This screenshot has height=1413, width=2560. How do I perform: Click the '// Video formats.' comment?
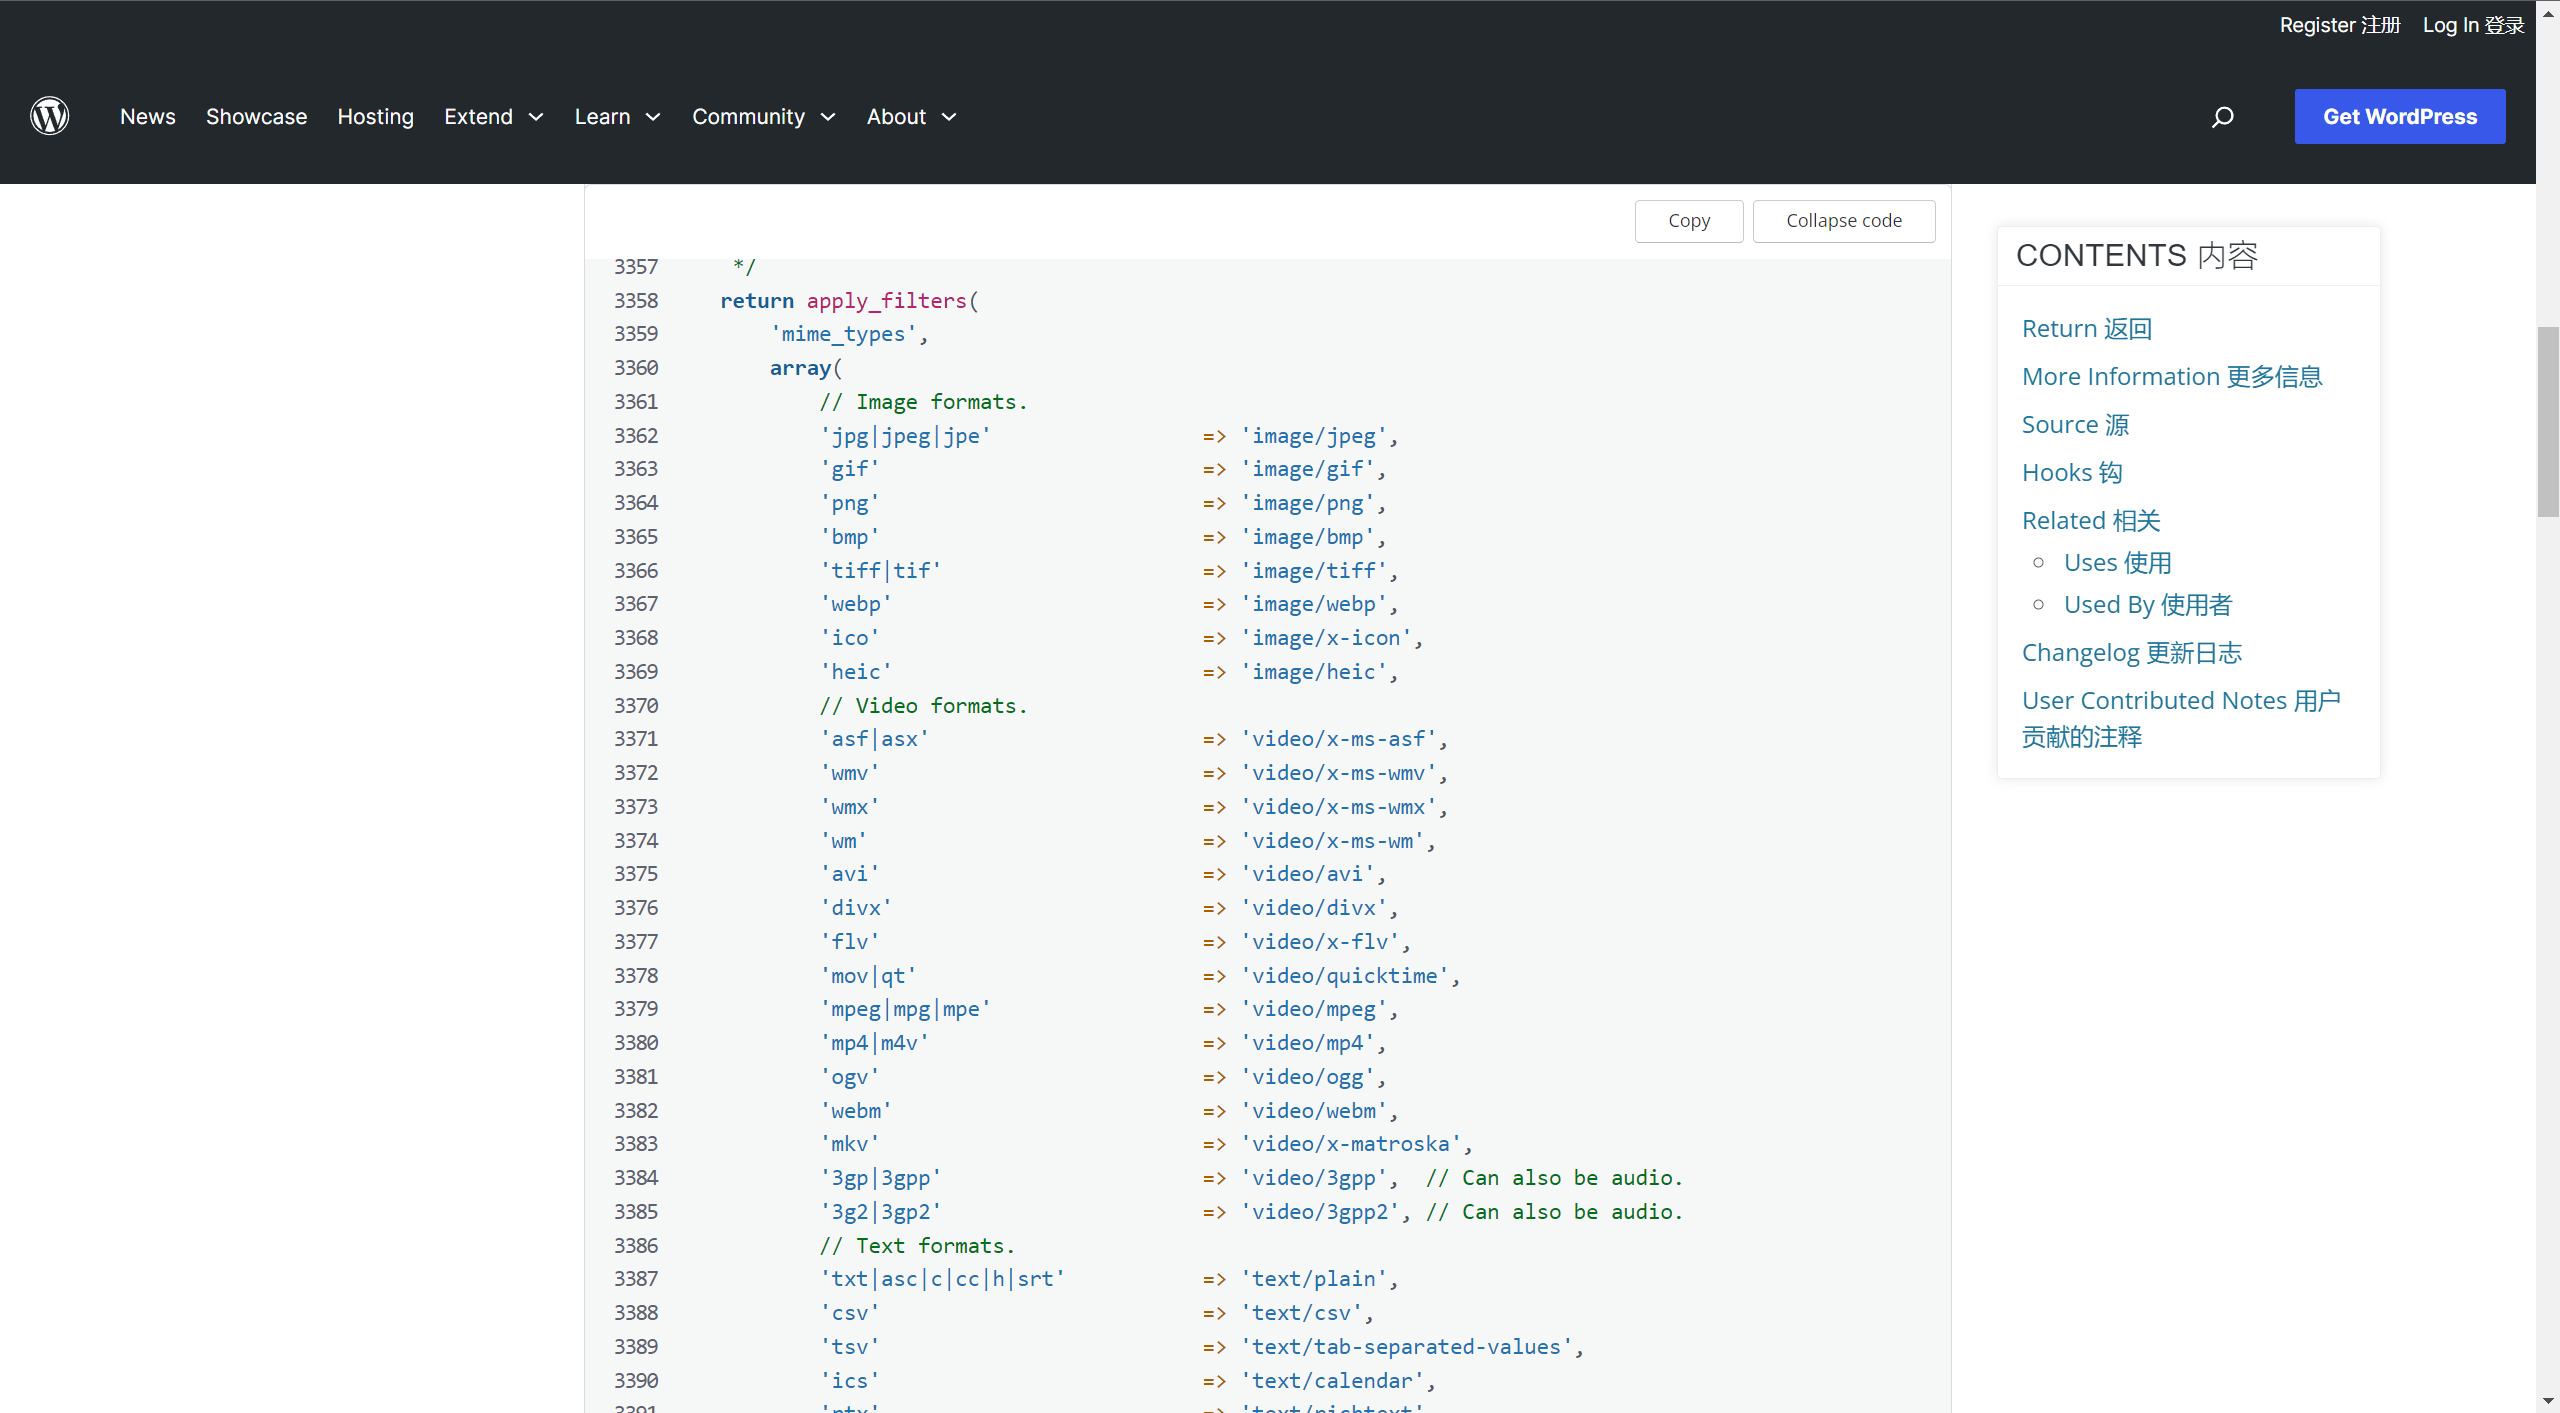click(x=923, y=706)
